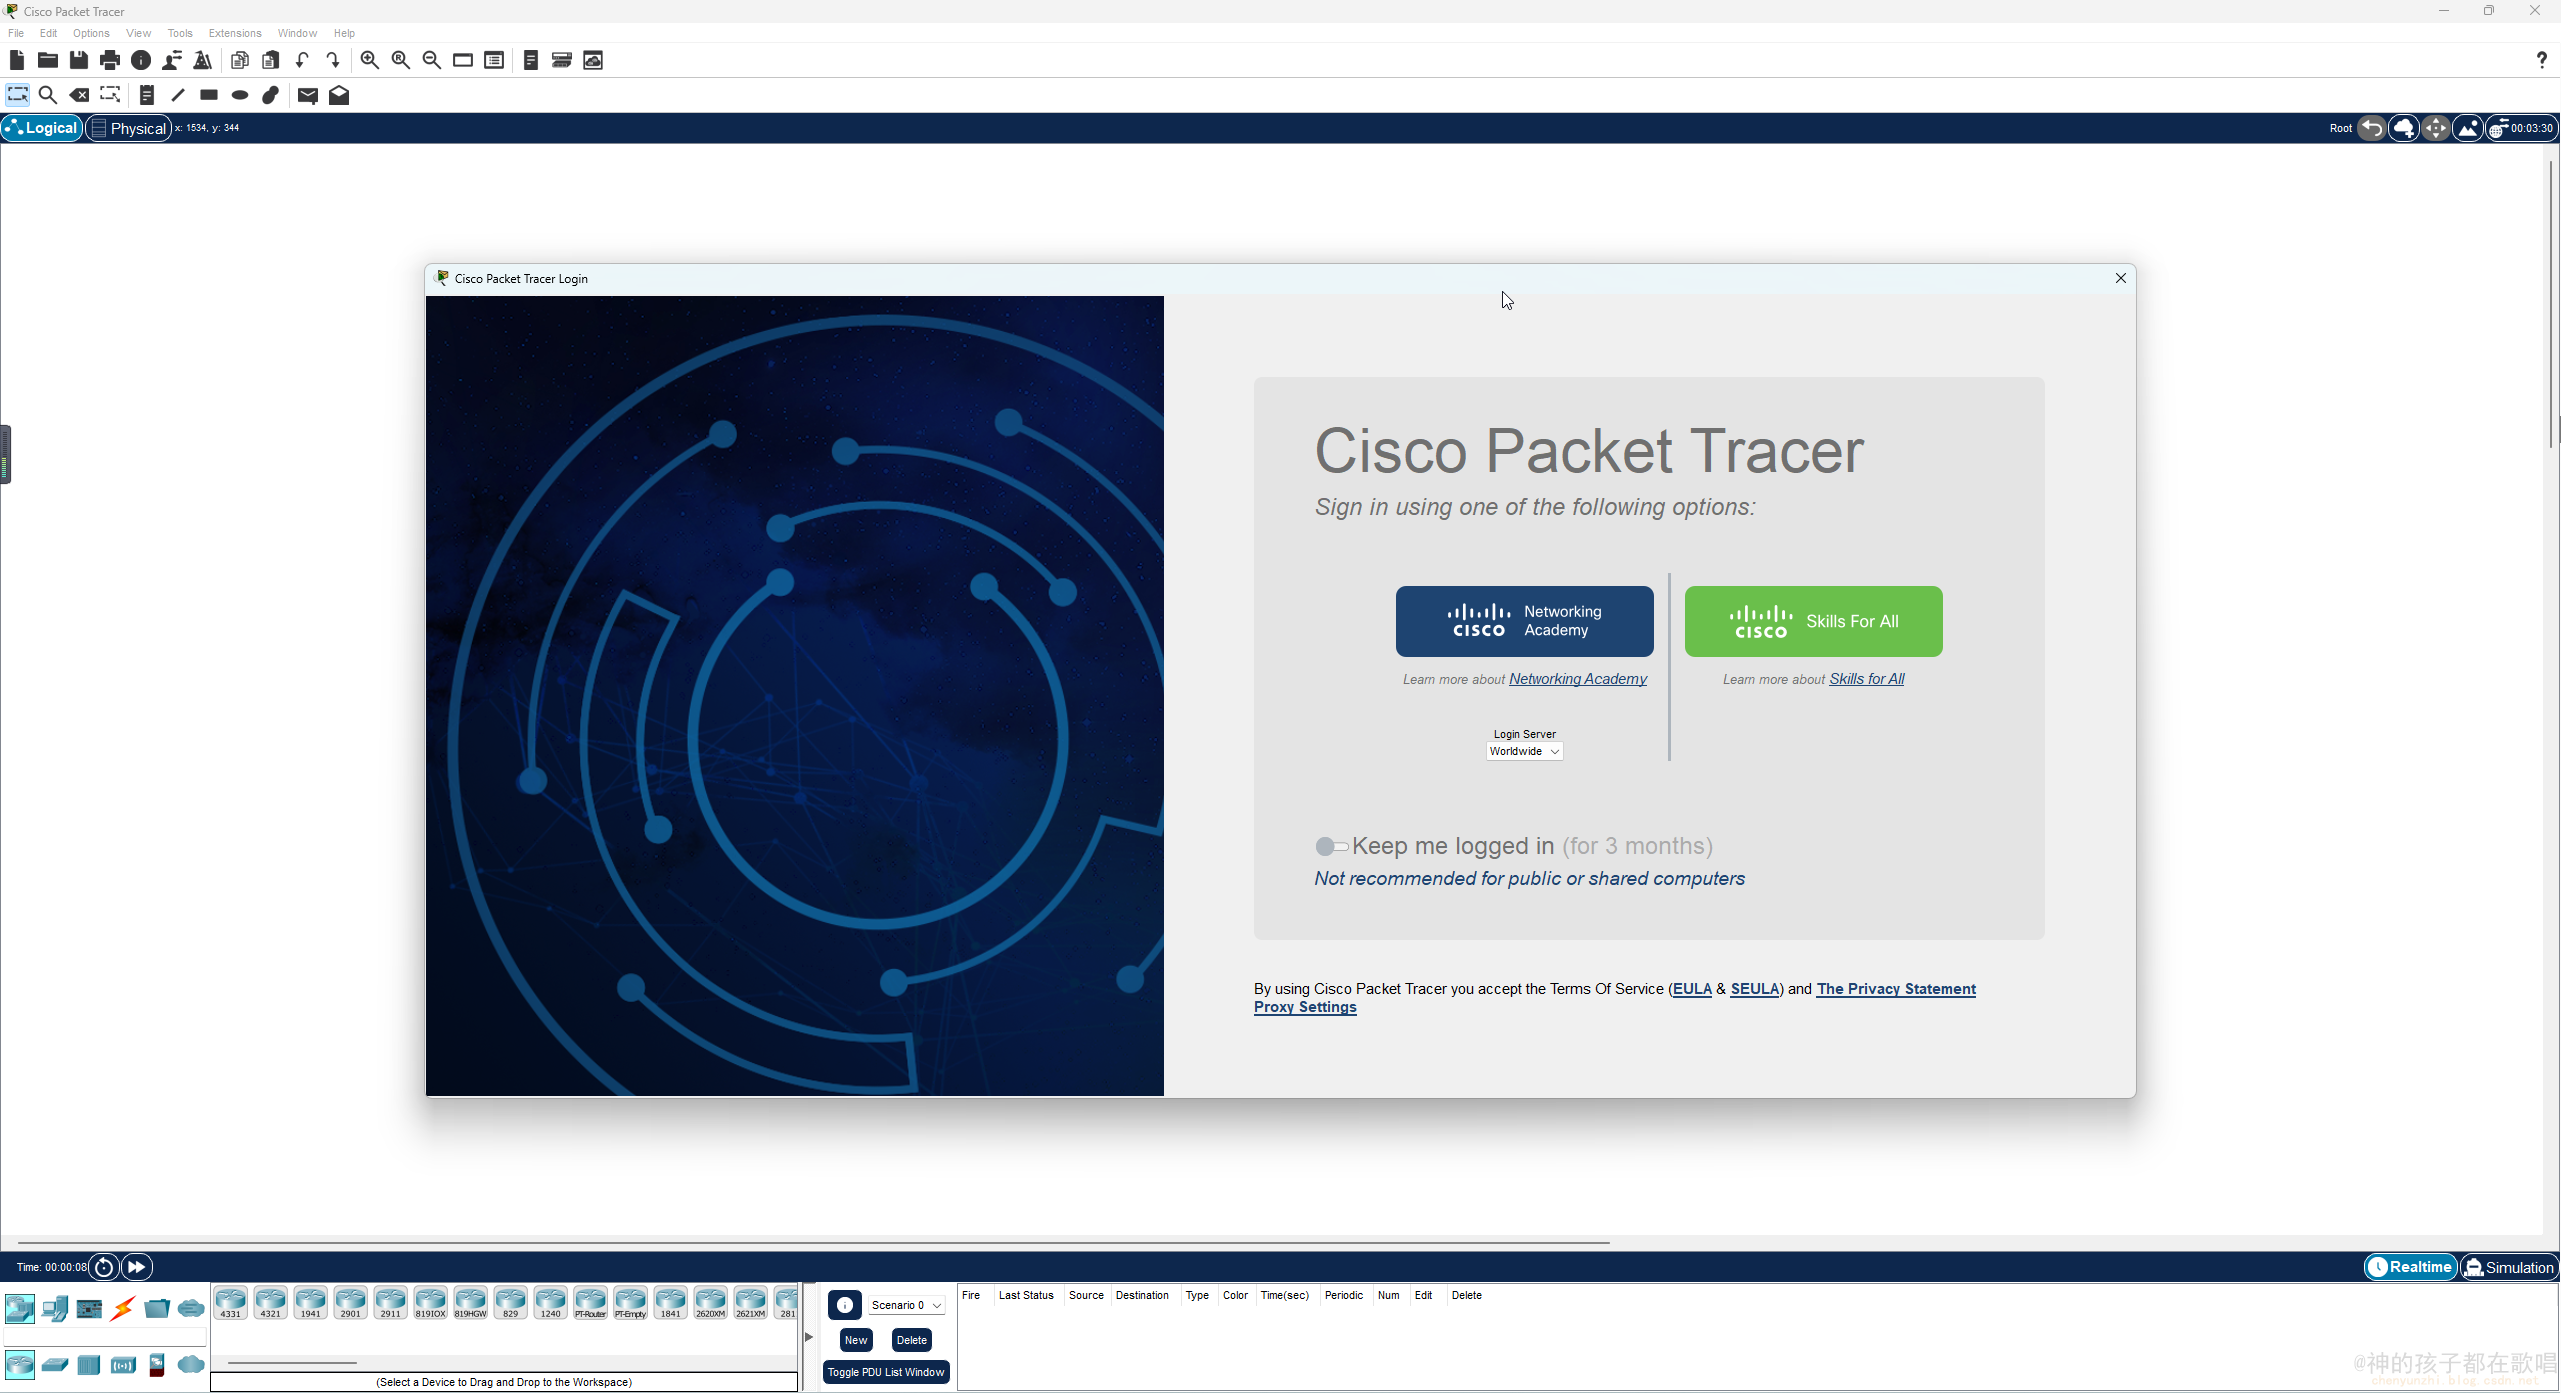Image resolution: width=2561 pixels, height=1393 pixels.
Task: Expand the PDU list panel arrow
Action: [809, 1337]
